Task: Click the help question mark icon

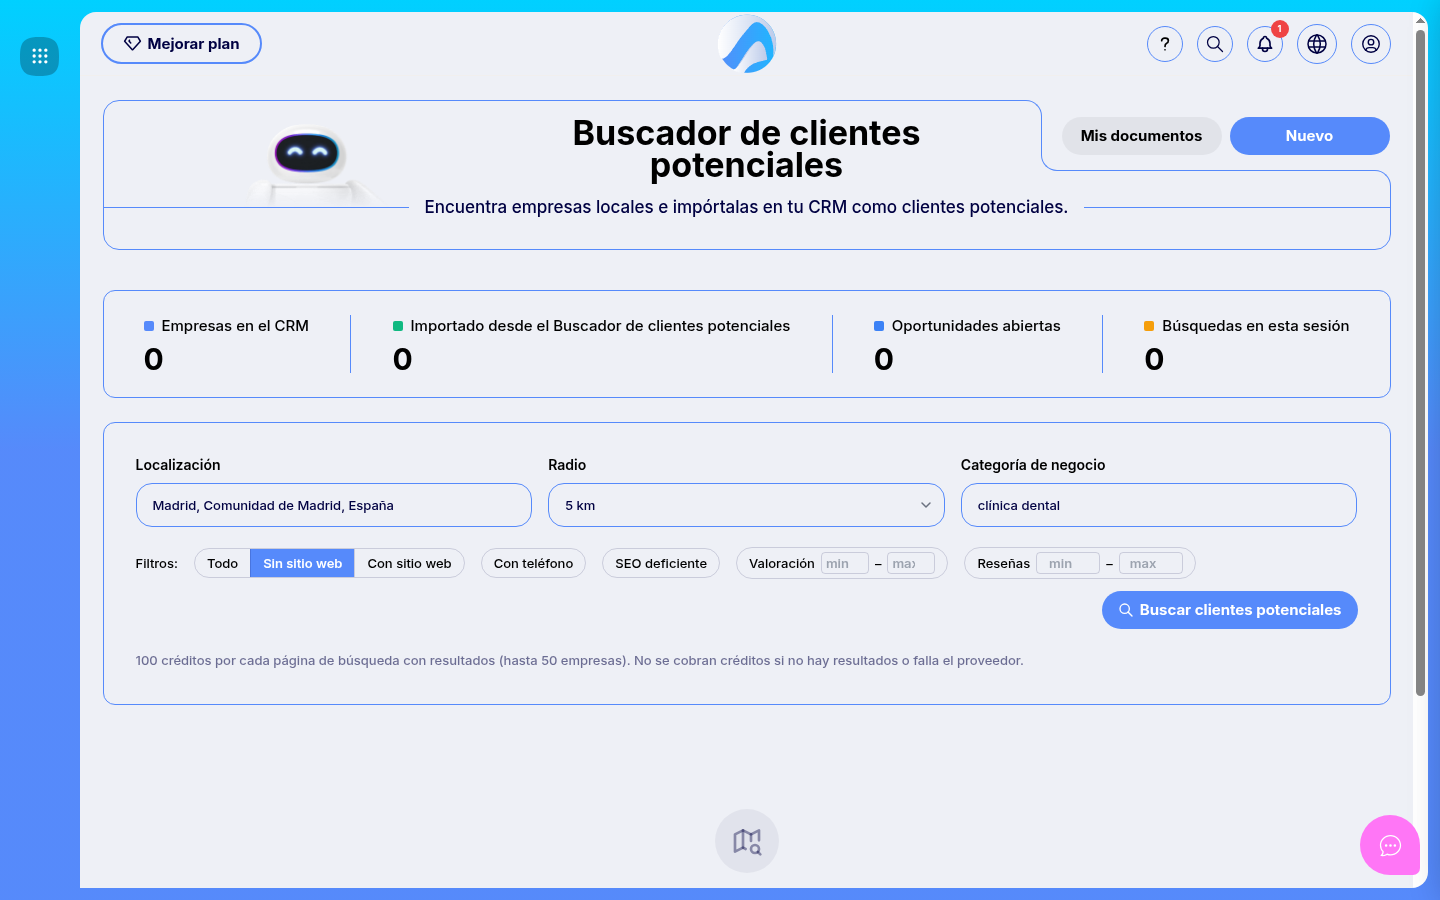Action: (1165, 44)
